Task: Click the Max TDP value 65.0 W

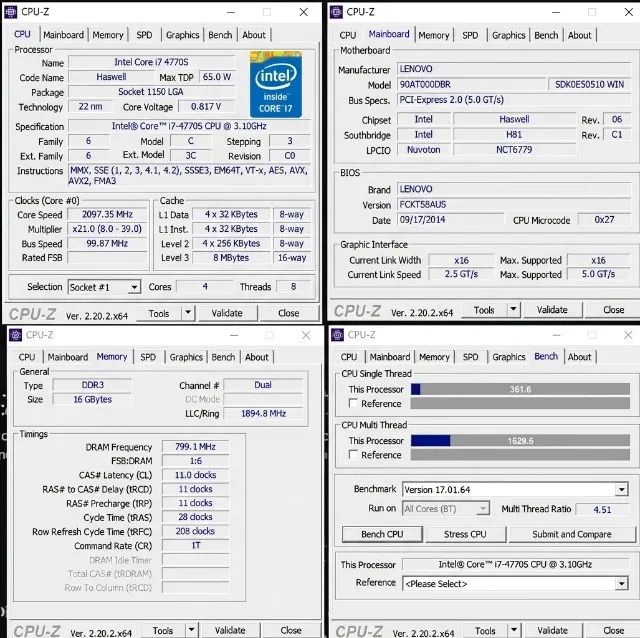Action: click(217, 77)
